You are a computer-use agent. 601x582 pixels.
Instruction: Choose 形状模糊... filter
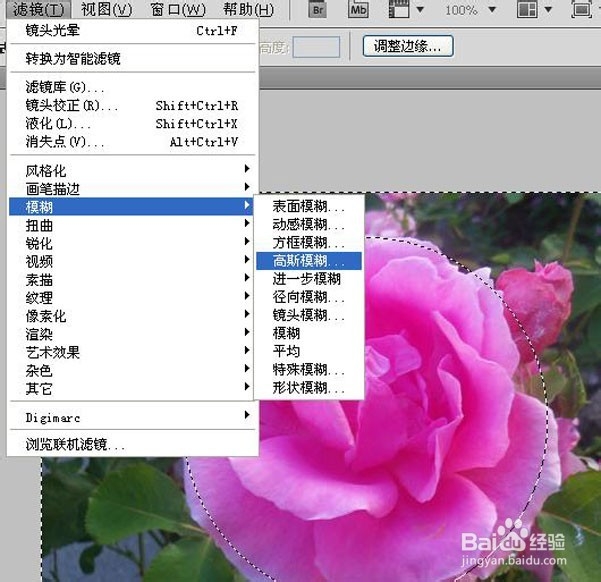[x=309, y=388]
